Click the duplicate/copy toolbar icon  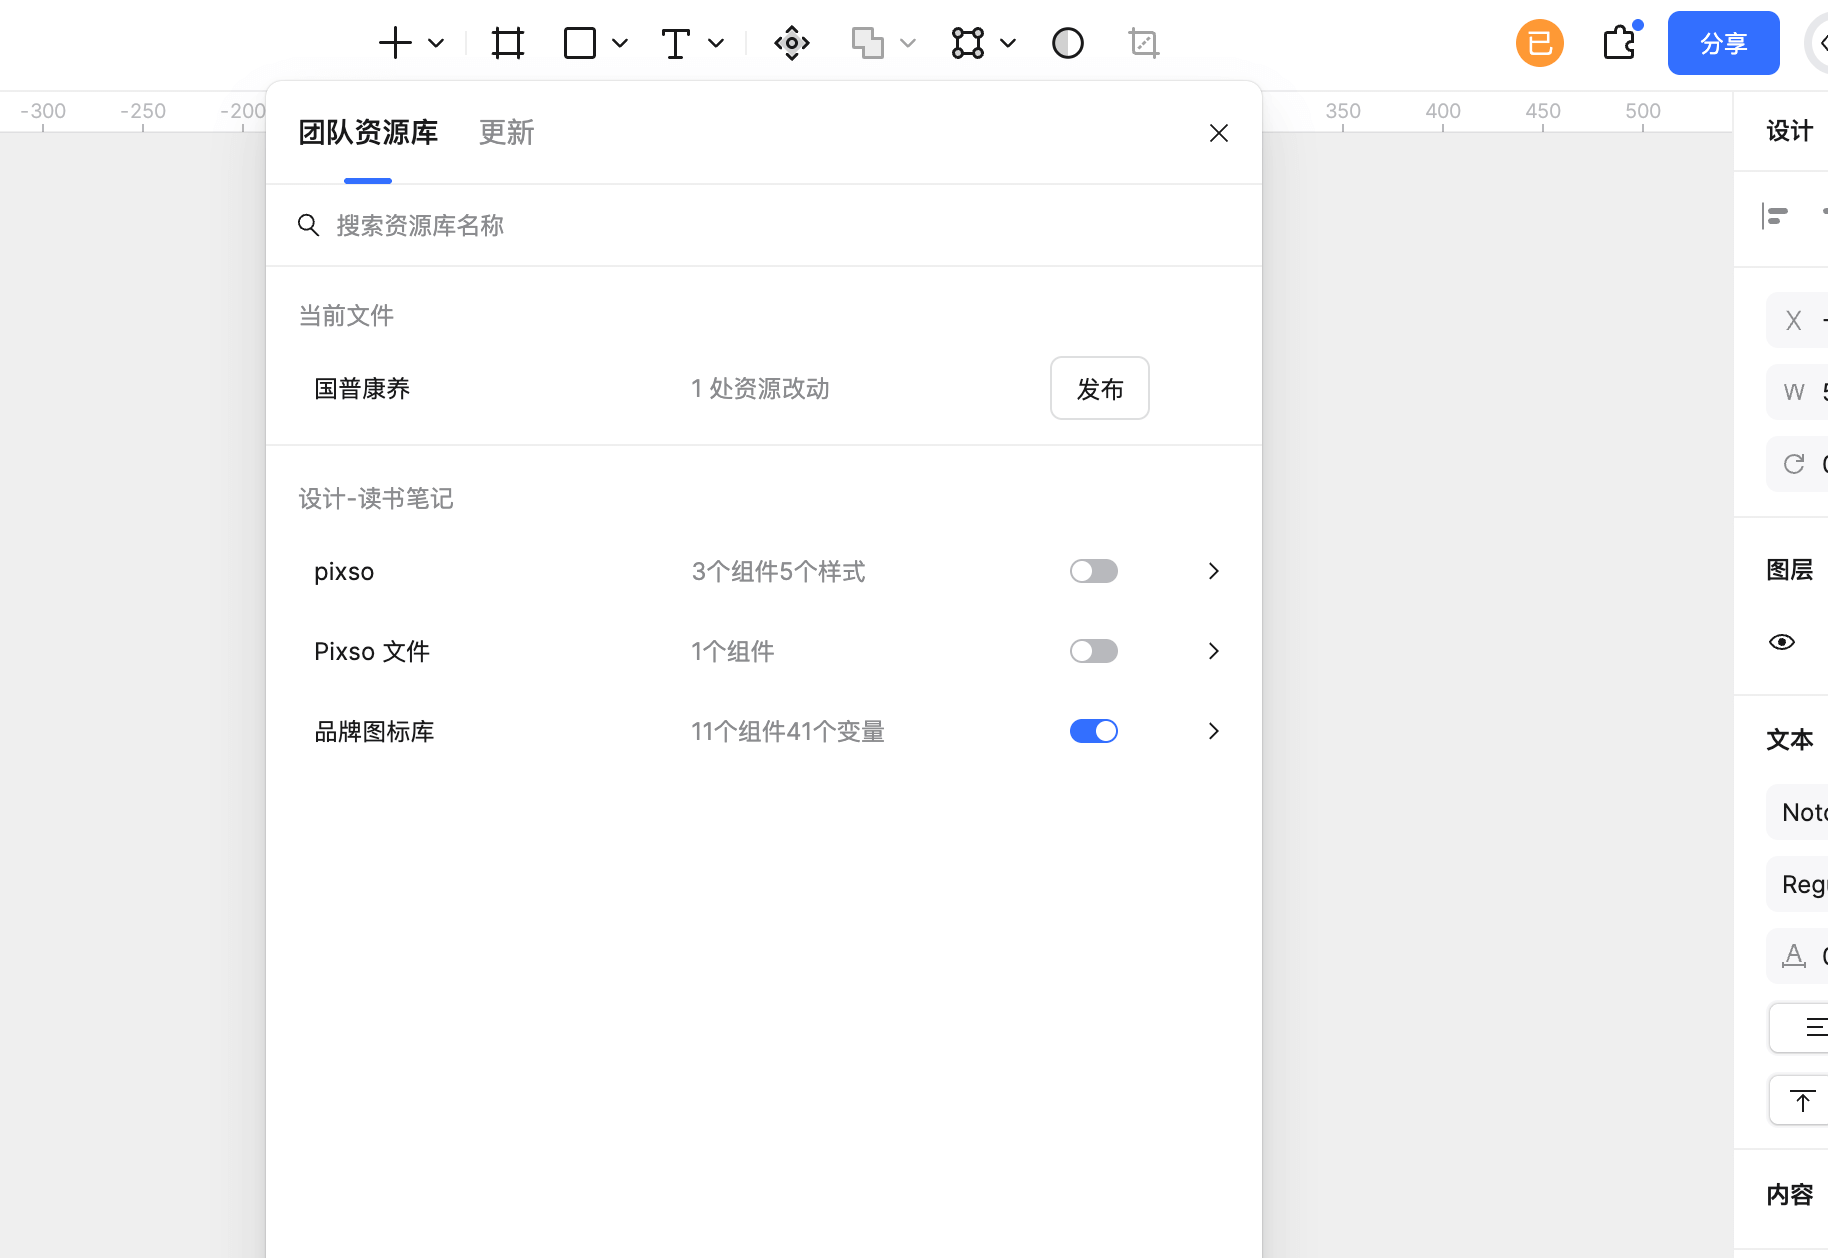[x=867, y=43]
